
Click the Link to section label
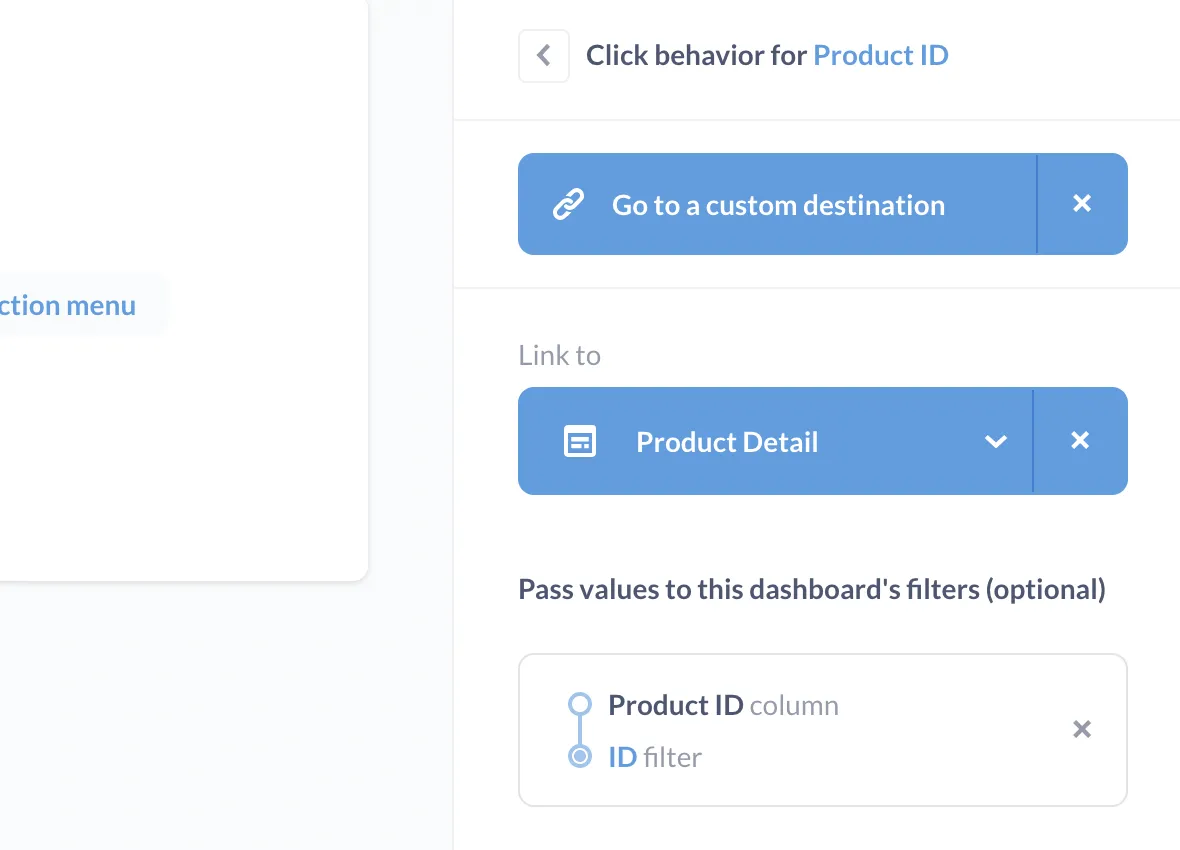(559, 355)
